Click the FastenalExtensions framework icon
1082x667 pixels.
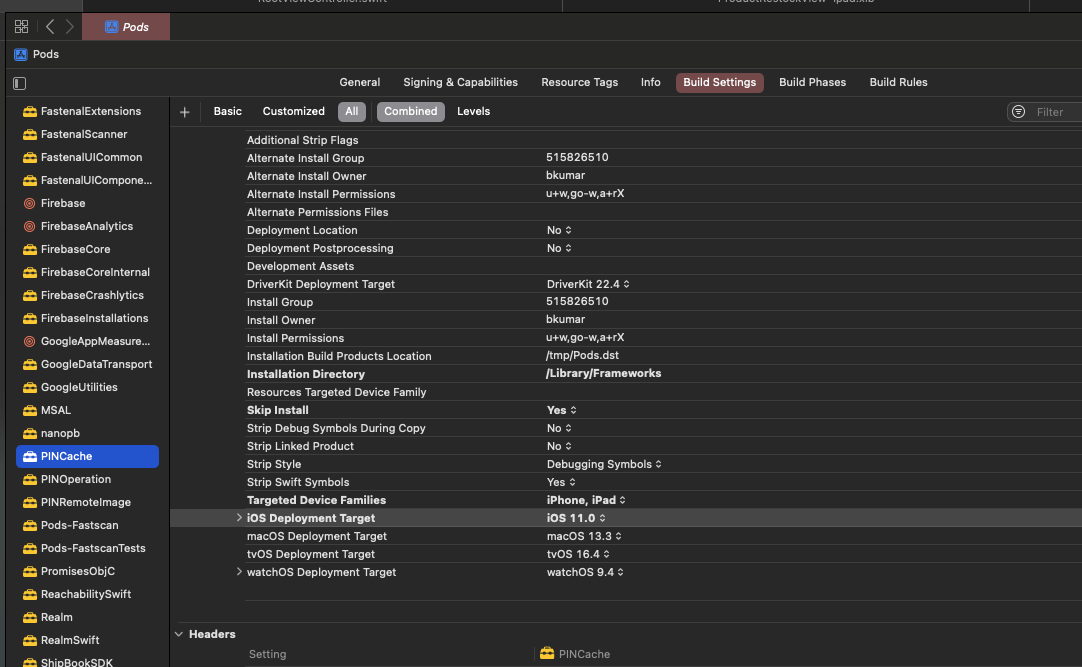click(30, 111)
